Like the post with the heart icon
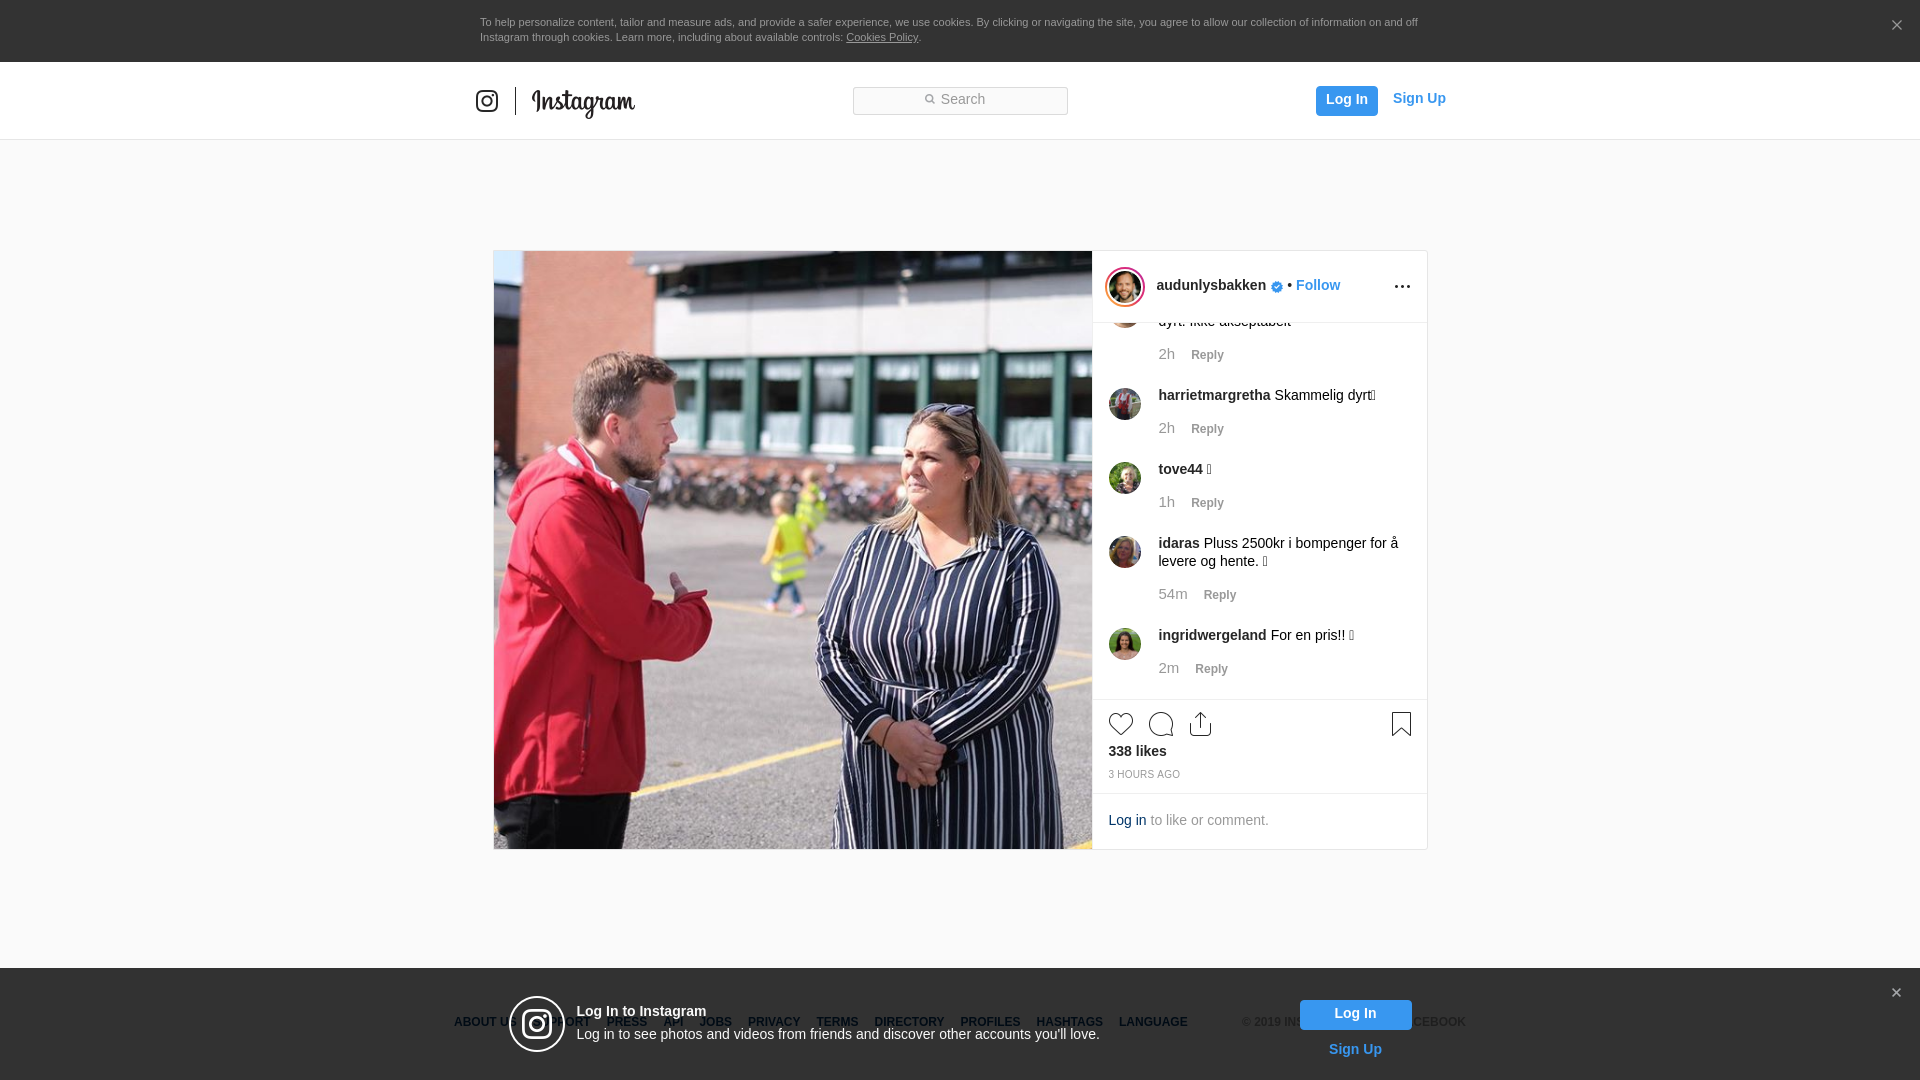The width and height of the screenshot is (1920, 1080). tap(1121, 724)
